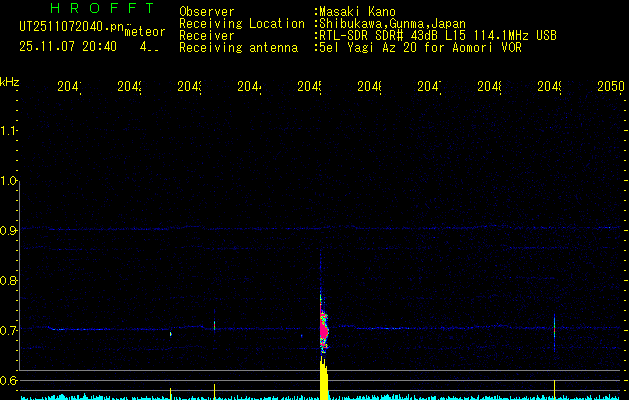Click the 2050 time axis marker
This screenshot has height=400, width=629.
coord(610,87)
